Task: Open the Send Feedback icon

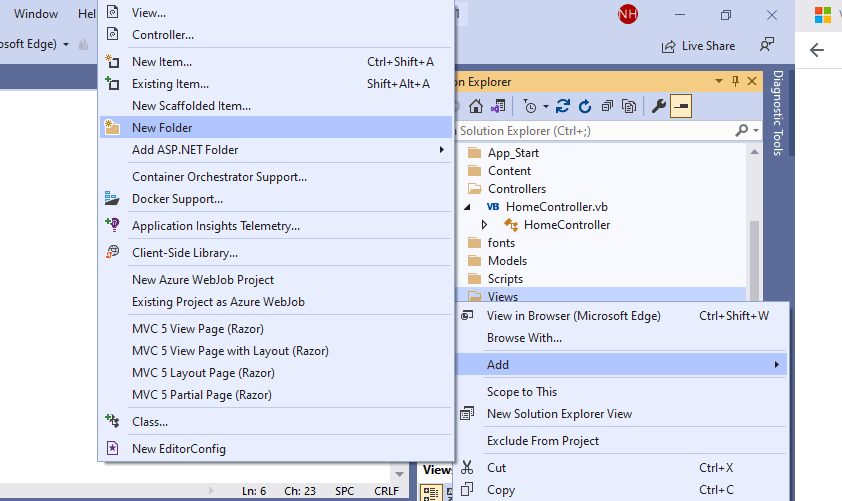Action: (x=767, y=45)
